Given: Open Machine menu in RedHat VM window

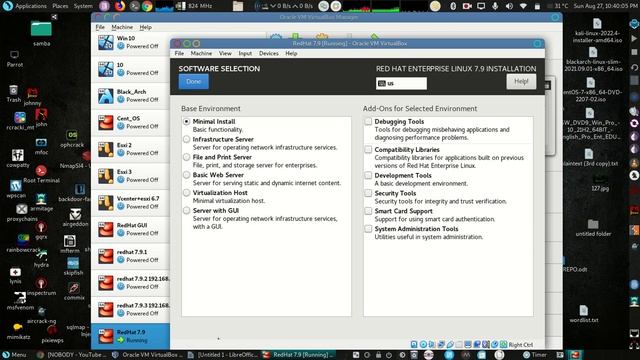Looking at the screenshot, I should [201, 53].
